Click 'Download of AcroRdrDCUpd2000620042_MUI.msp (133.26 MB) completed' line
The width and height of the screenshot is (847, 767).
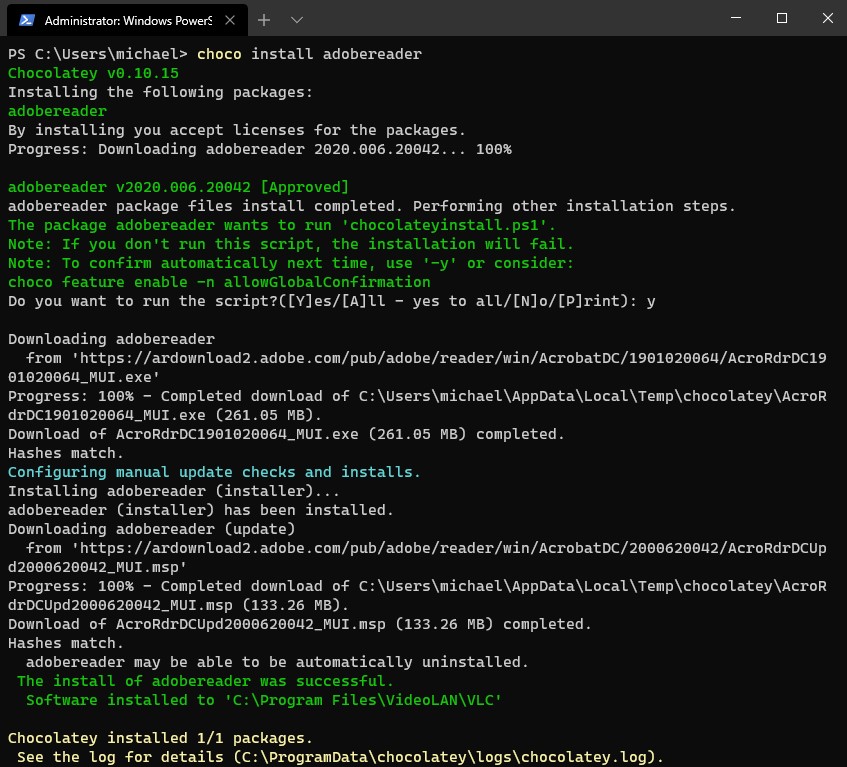click(x=300, y=624)
